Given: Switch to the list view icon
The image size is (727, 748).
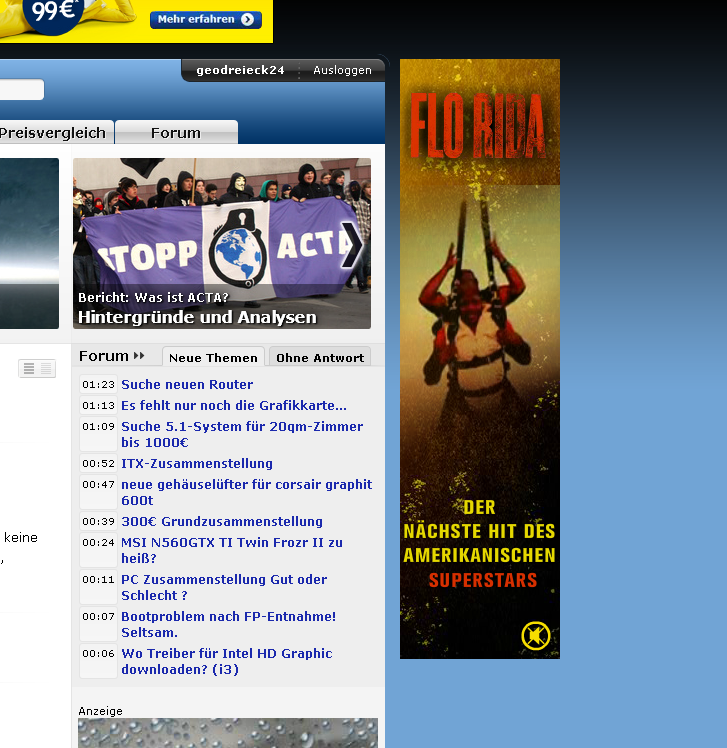Looking at the screenshot, I should [29, 368].
